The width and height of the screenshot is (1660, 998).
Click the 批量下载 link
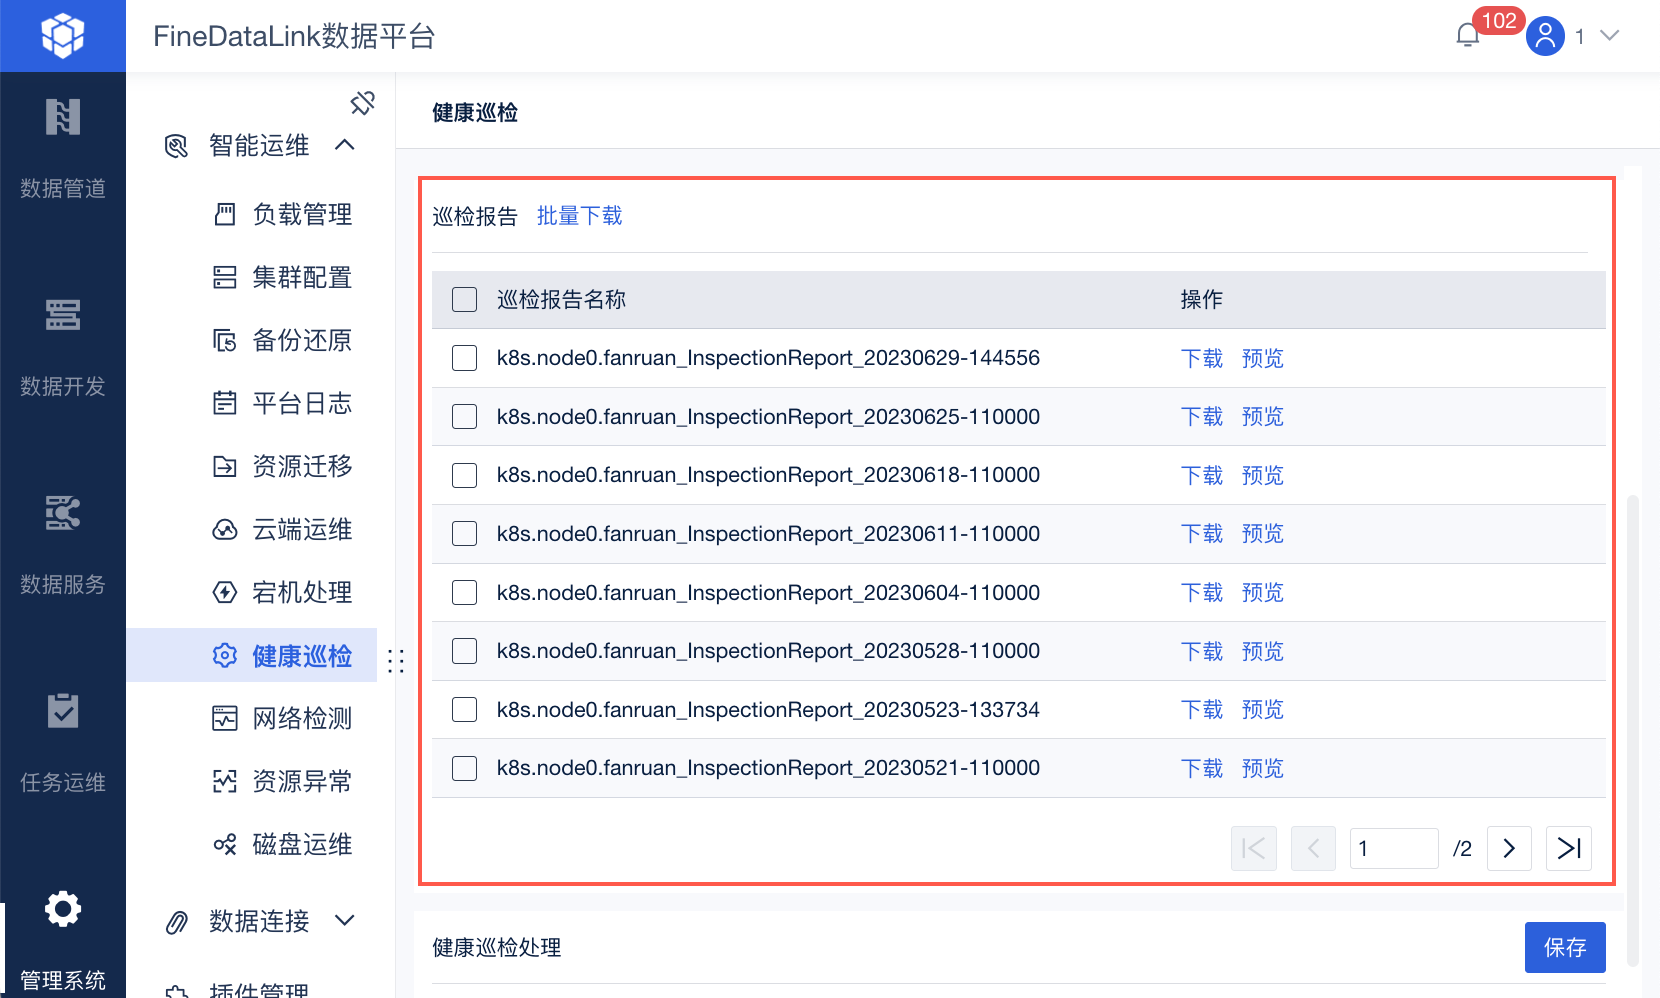tap(579, 216)
